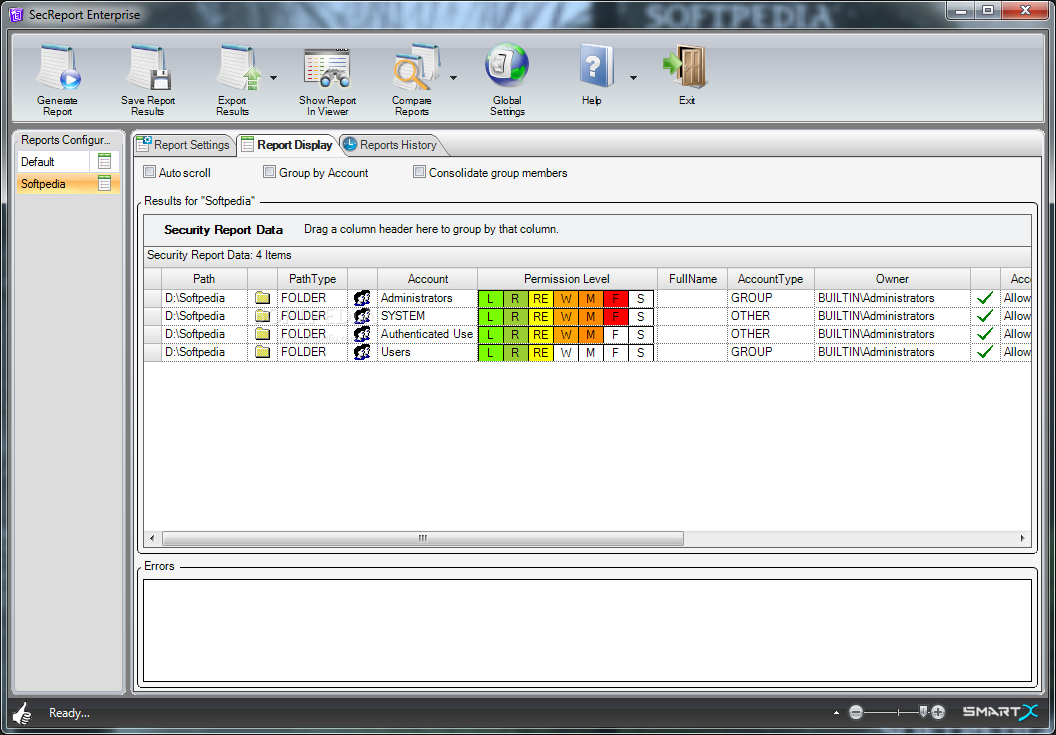Sort by the Owner column header
1056x735 pixels.
(x=892, y=279)
